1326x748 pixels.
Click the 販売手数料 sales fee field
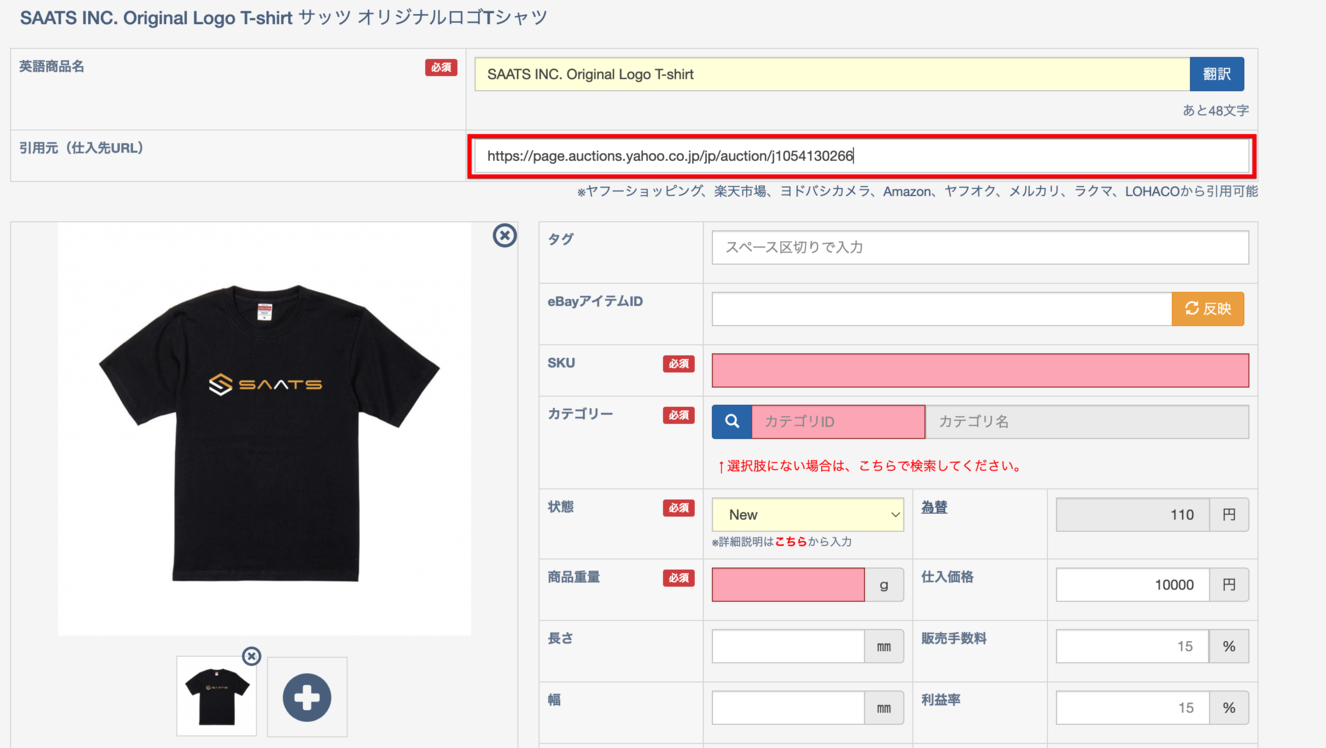point(1132,647)
